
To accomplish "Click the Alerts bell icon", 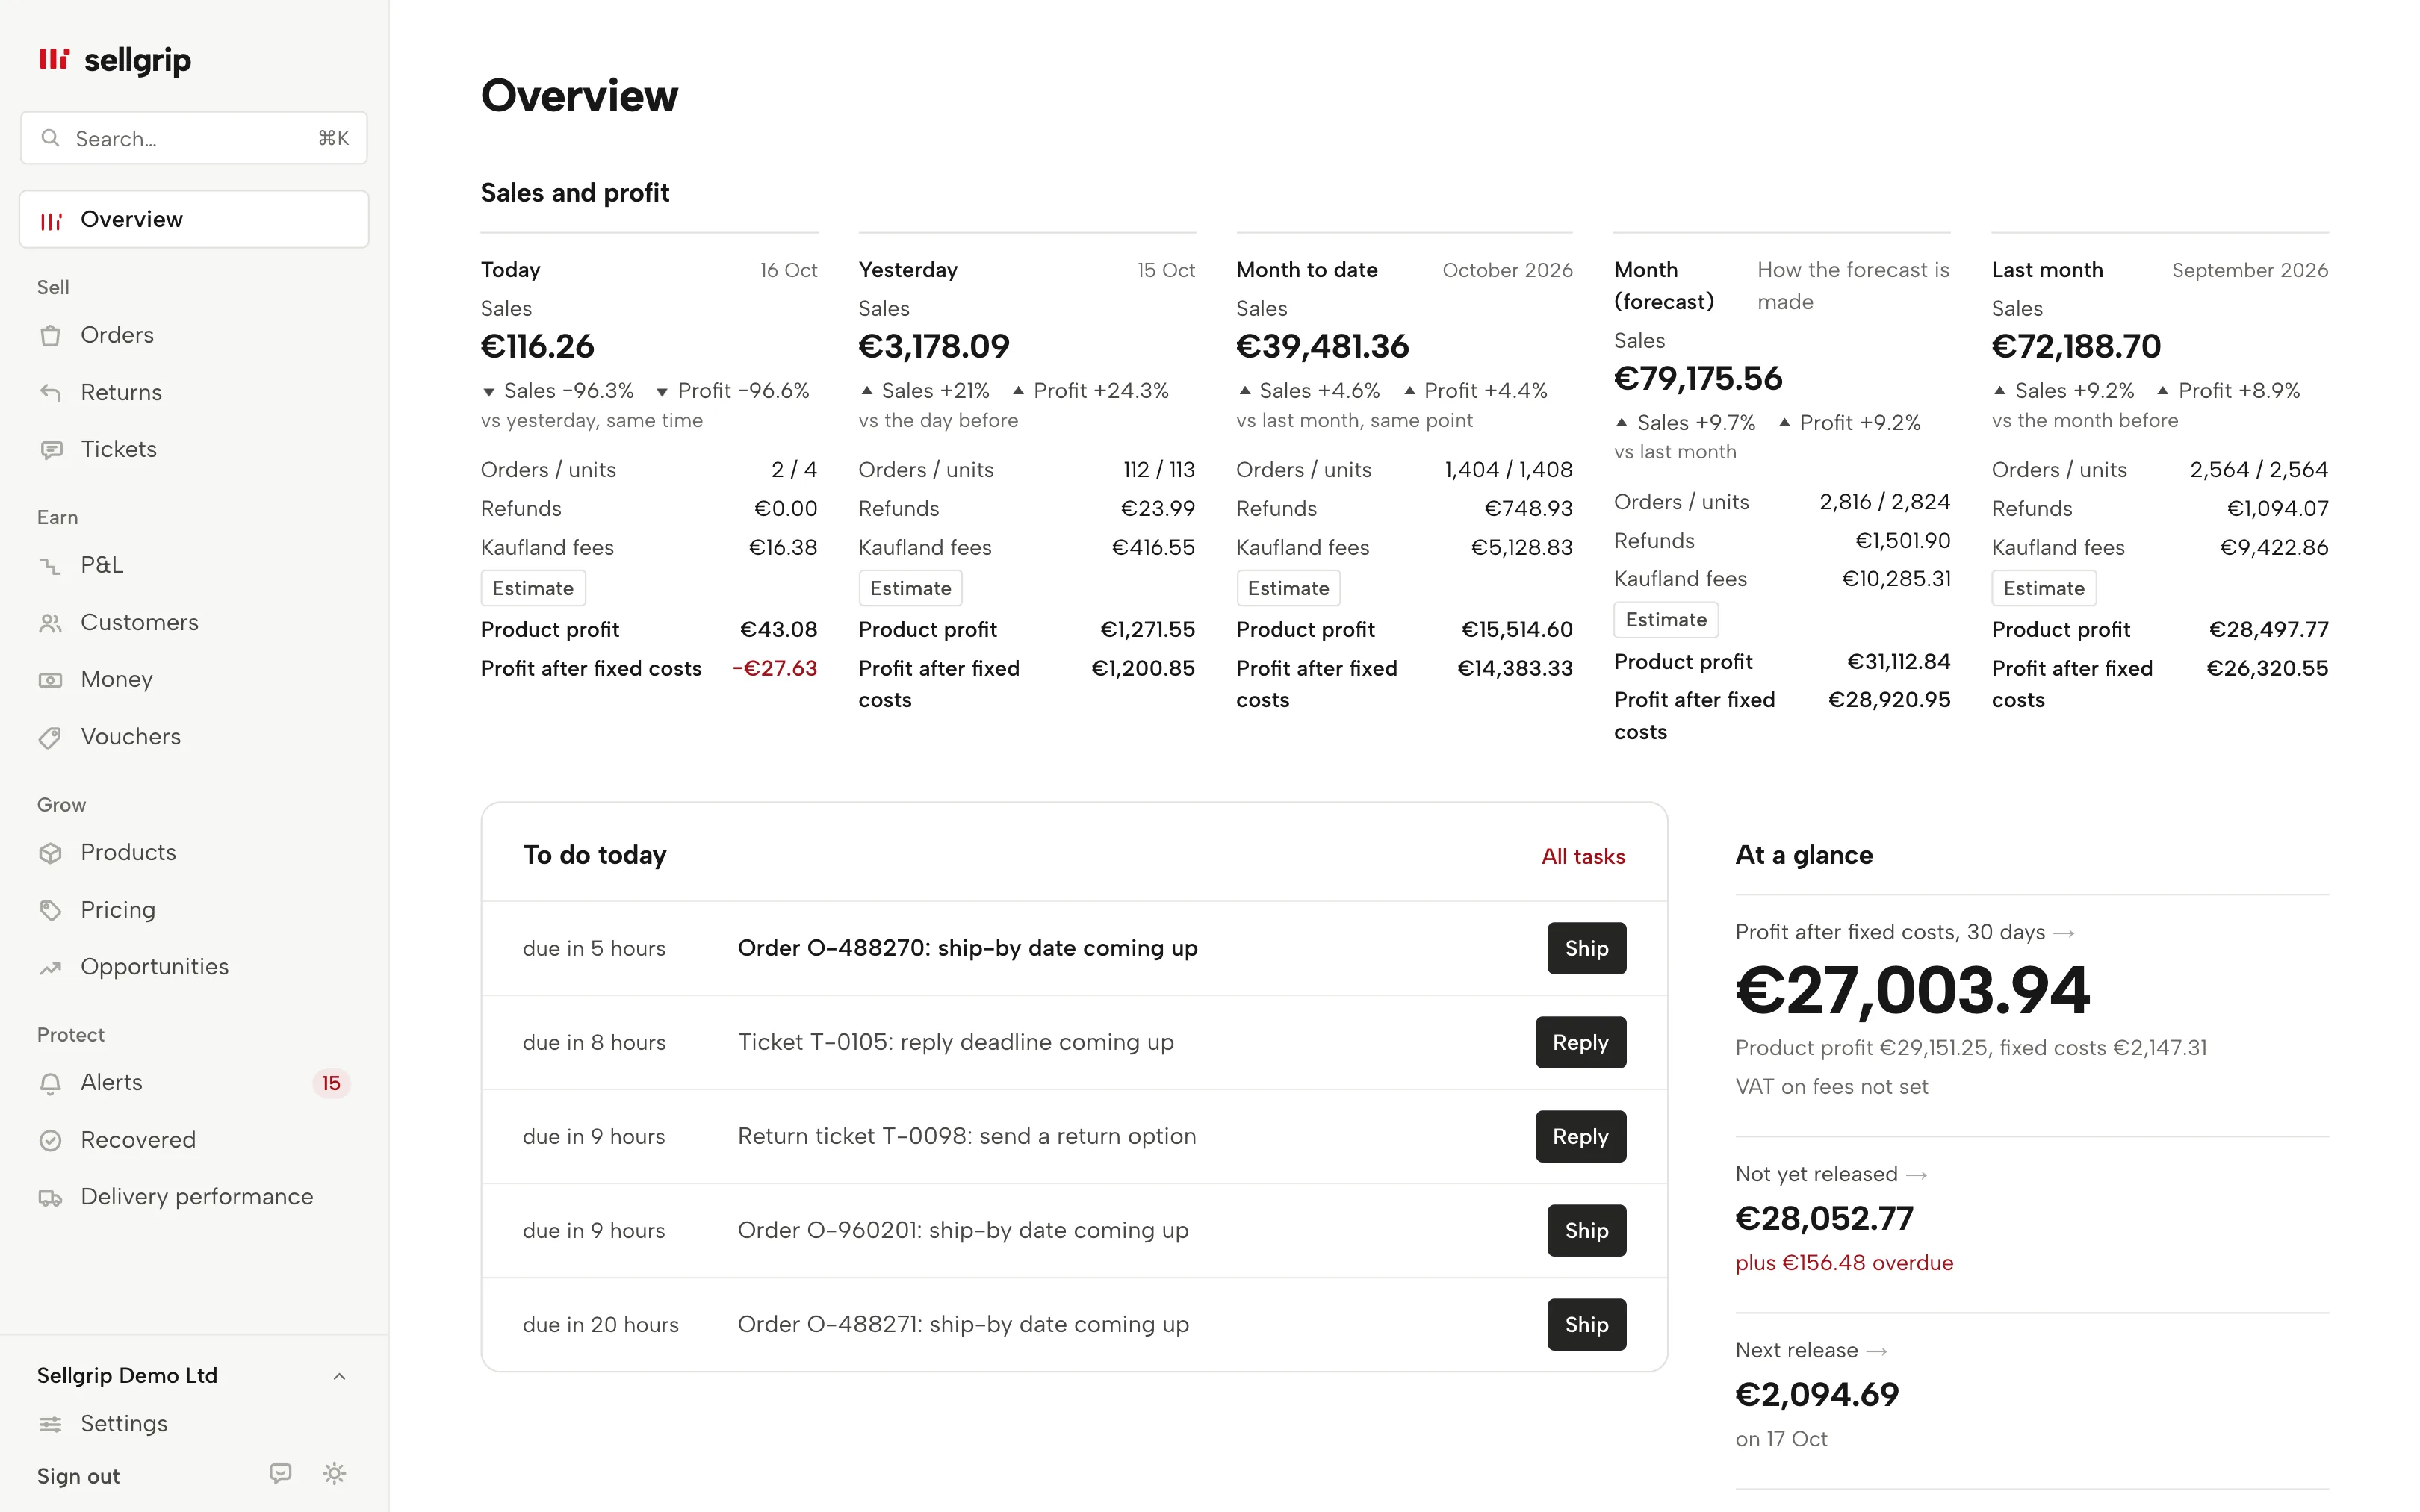I will click(x=50, y=1083).
